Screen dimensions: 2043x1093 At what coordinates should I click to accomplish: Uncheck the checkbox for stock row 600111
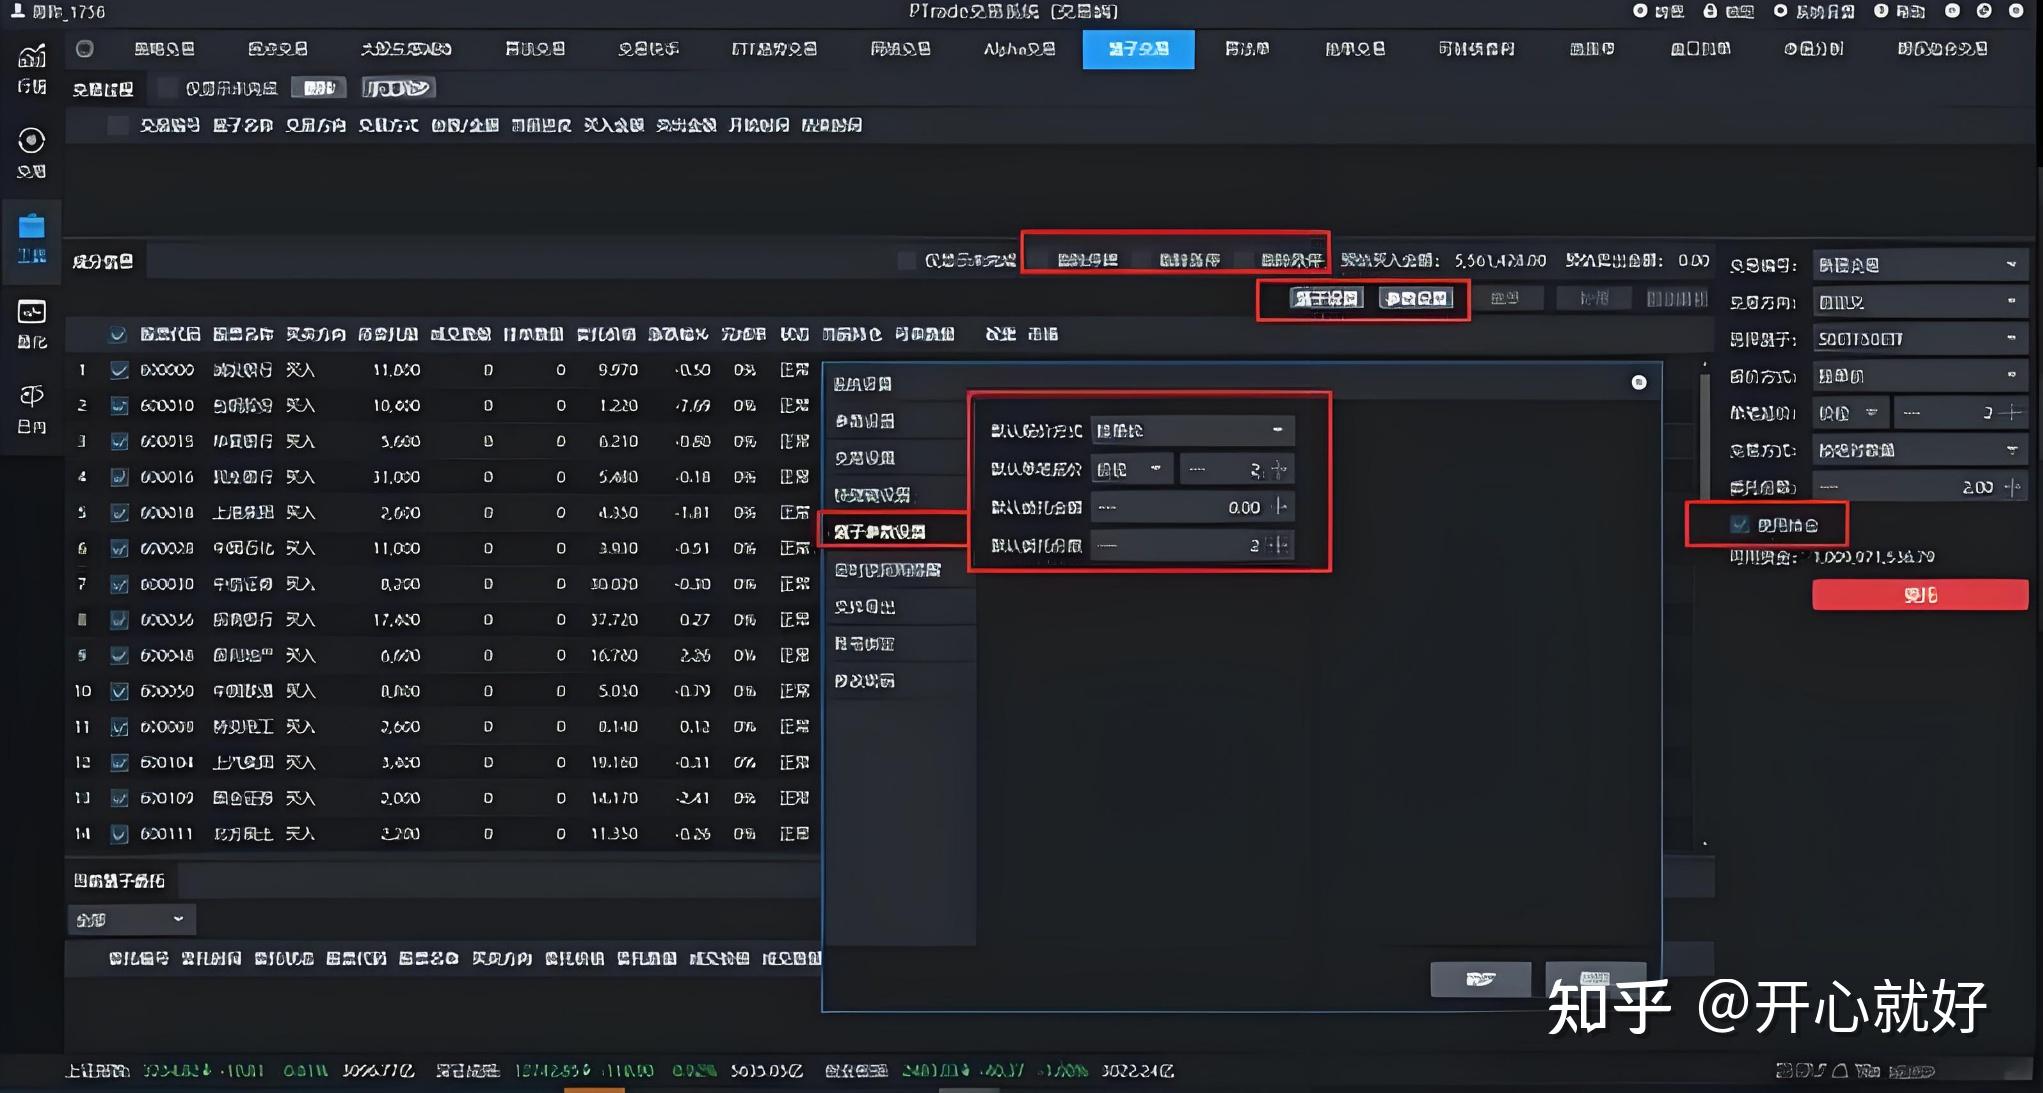(119, 834)
